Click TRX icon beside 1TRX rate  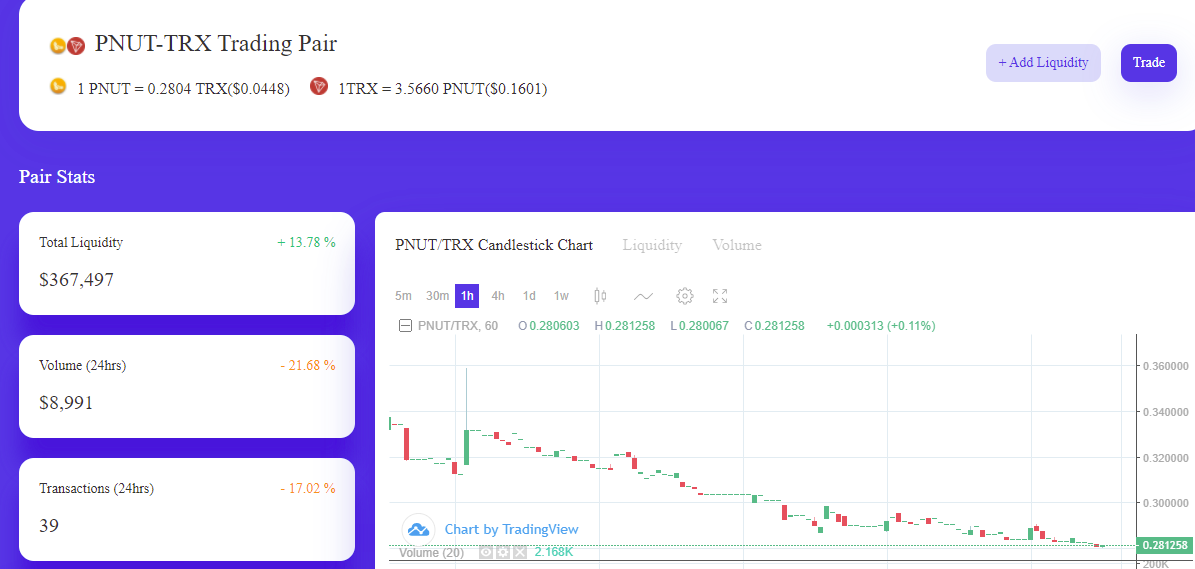click(319, 86)
